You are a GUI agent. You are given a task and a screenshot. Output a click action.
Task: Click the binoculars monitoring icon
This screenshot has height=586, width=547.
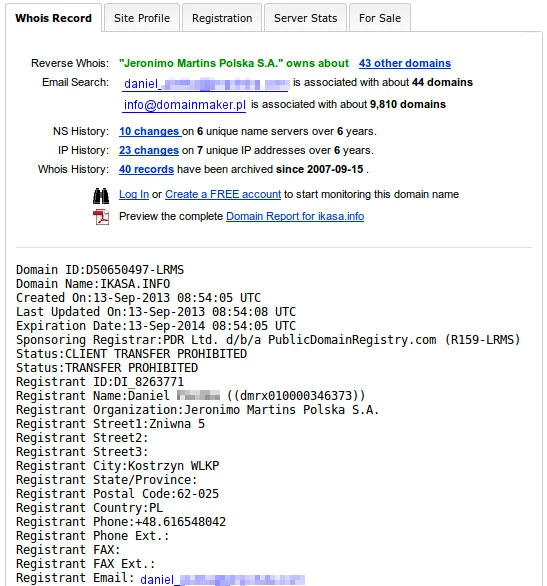point(101,196)
